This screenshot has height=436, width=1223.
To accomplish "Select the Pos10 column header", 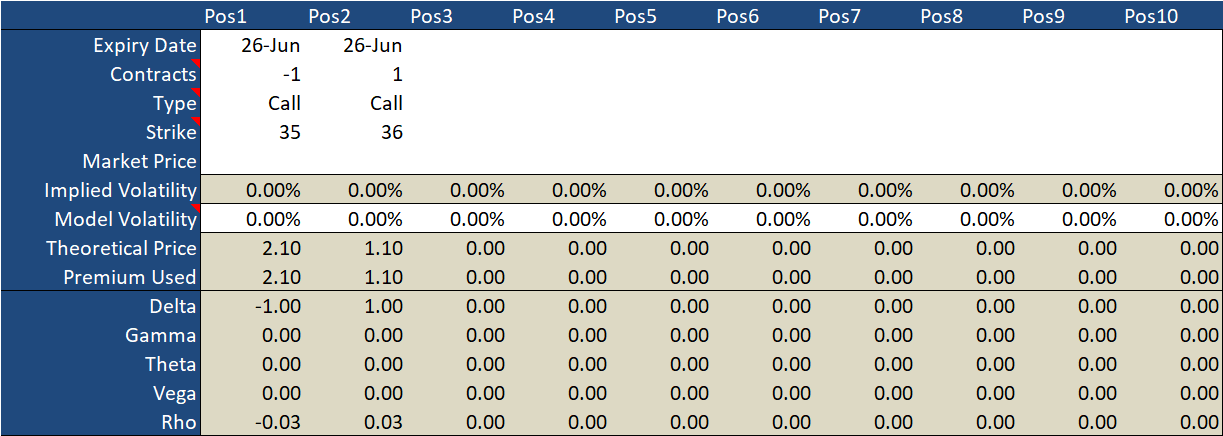I will click(1151, 16).
